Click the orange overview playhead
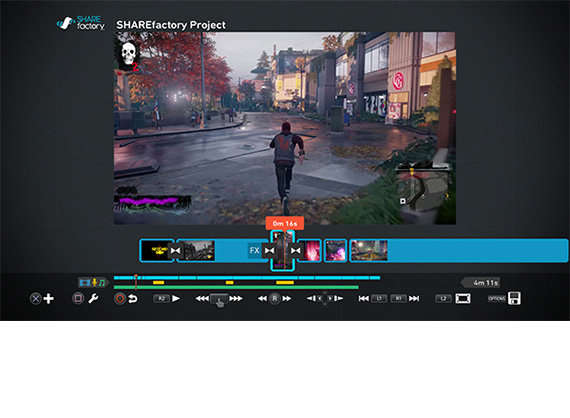Screen dimensions: 570x418 [136, 281]
